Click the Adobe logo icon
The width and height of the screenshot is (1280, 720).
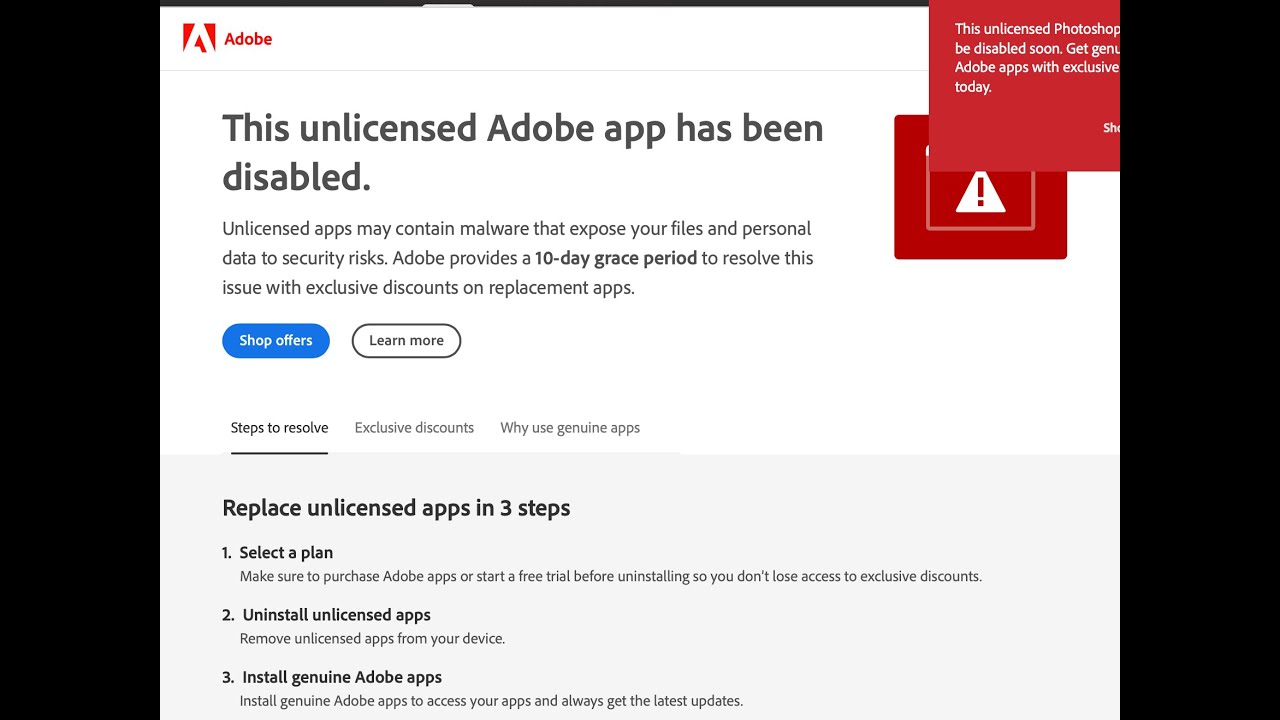pos(199,39)
